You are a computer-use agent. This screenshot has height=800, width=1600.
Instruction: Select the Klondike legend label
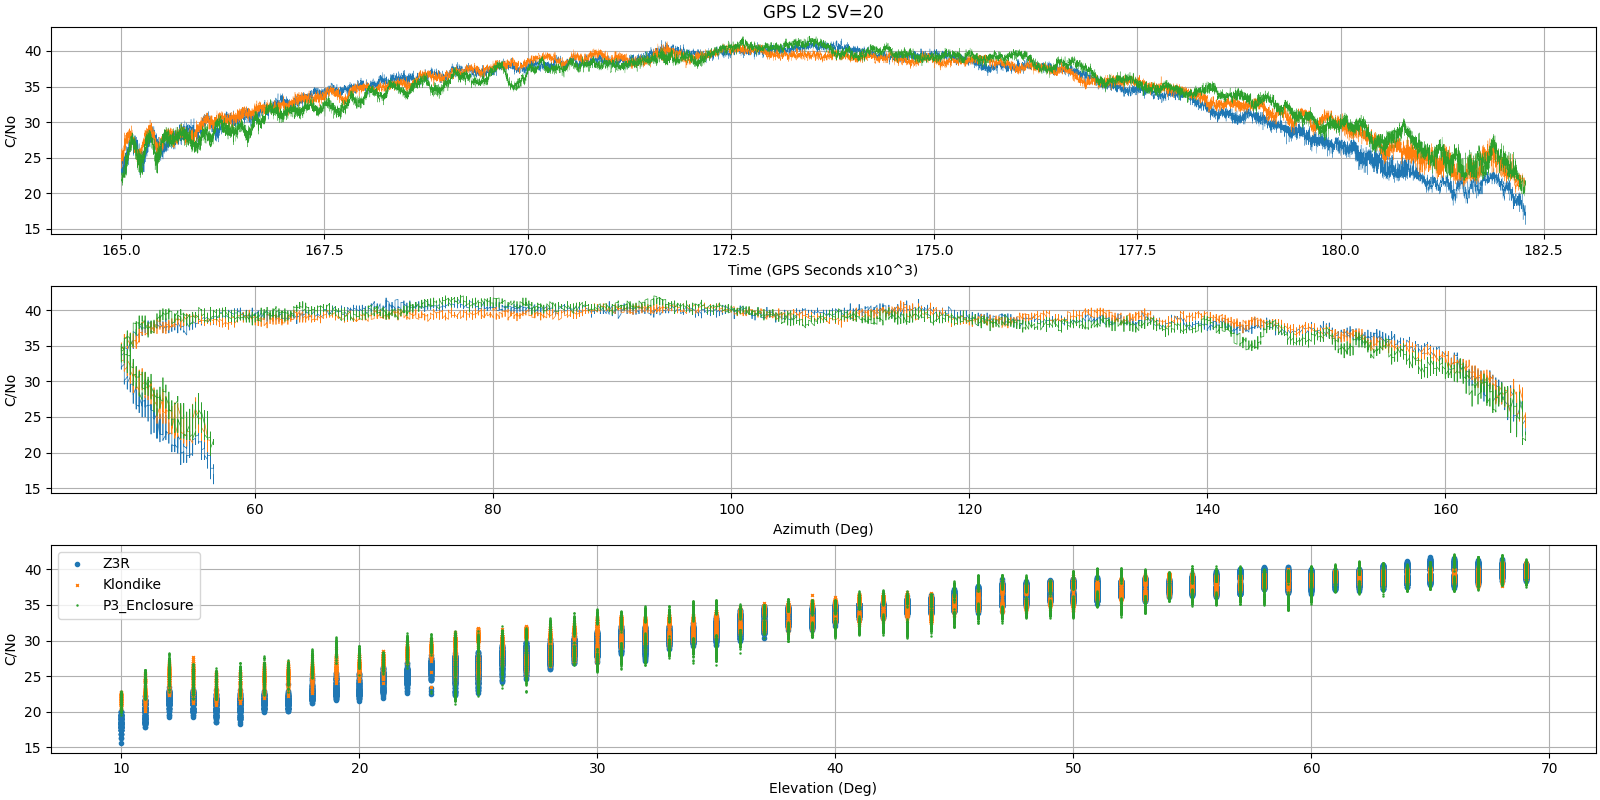pos(131,585)
